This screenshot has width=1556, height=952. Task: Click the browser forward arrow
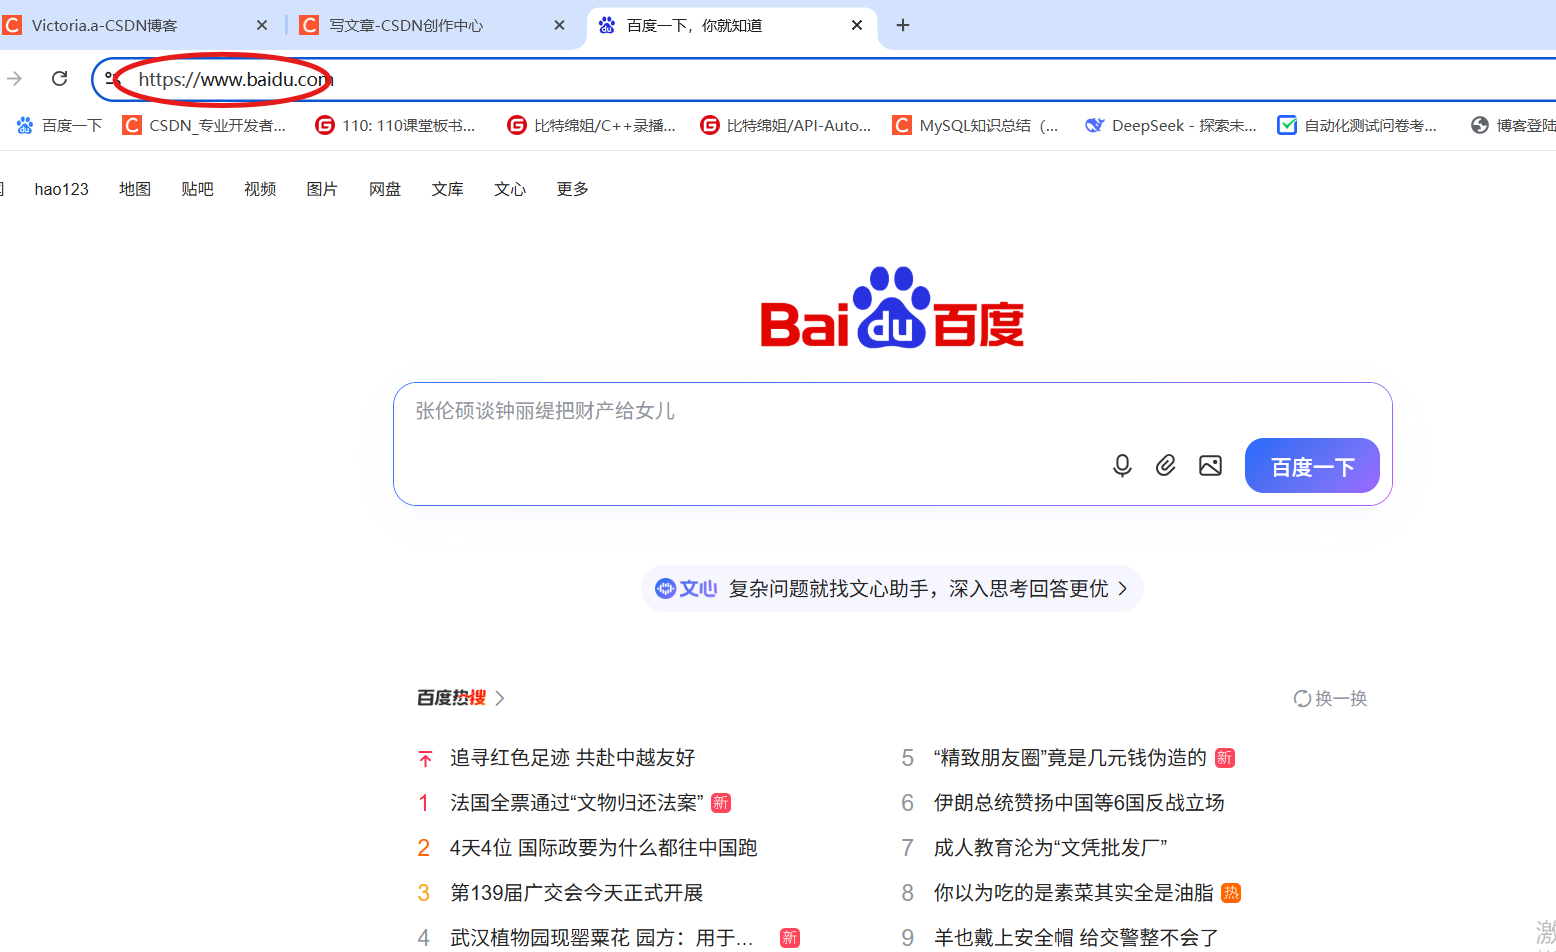click(14, 78)
